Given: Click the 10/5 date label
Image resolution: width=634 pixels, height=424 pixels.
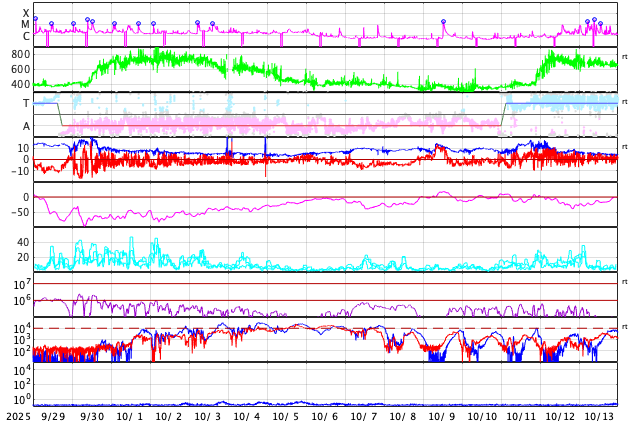Looking at the screenshot, I should point(286,415).
